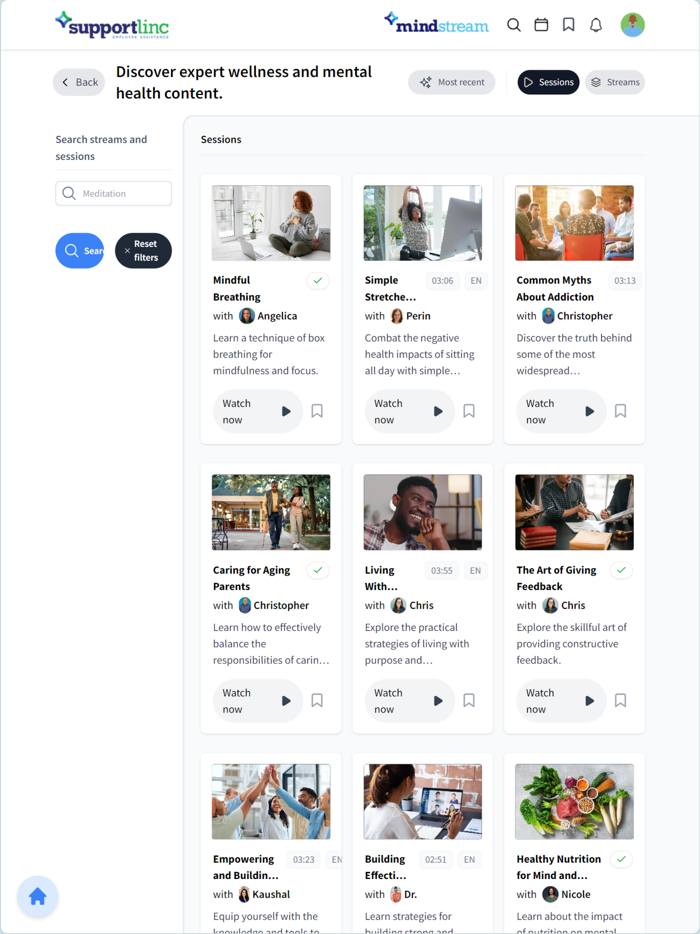The image size is (700, 934).
Task: Switch to the Streams view
Action: [615, 82]
